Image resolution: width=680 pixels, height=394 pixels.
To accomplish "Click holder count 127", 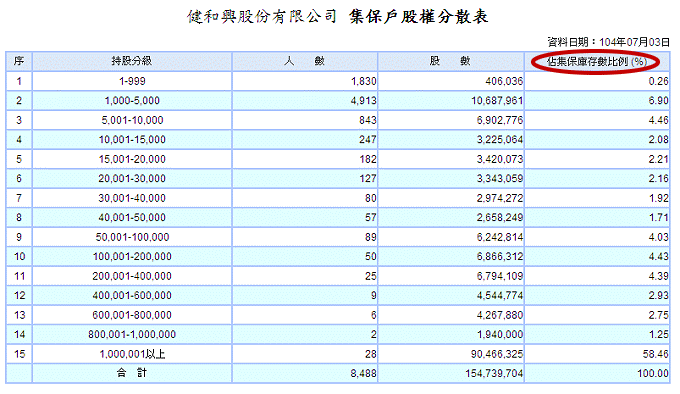I will tap(368, 179).
